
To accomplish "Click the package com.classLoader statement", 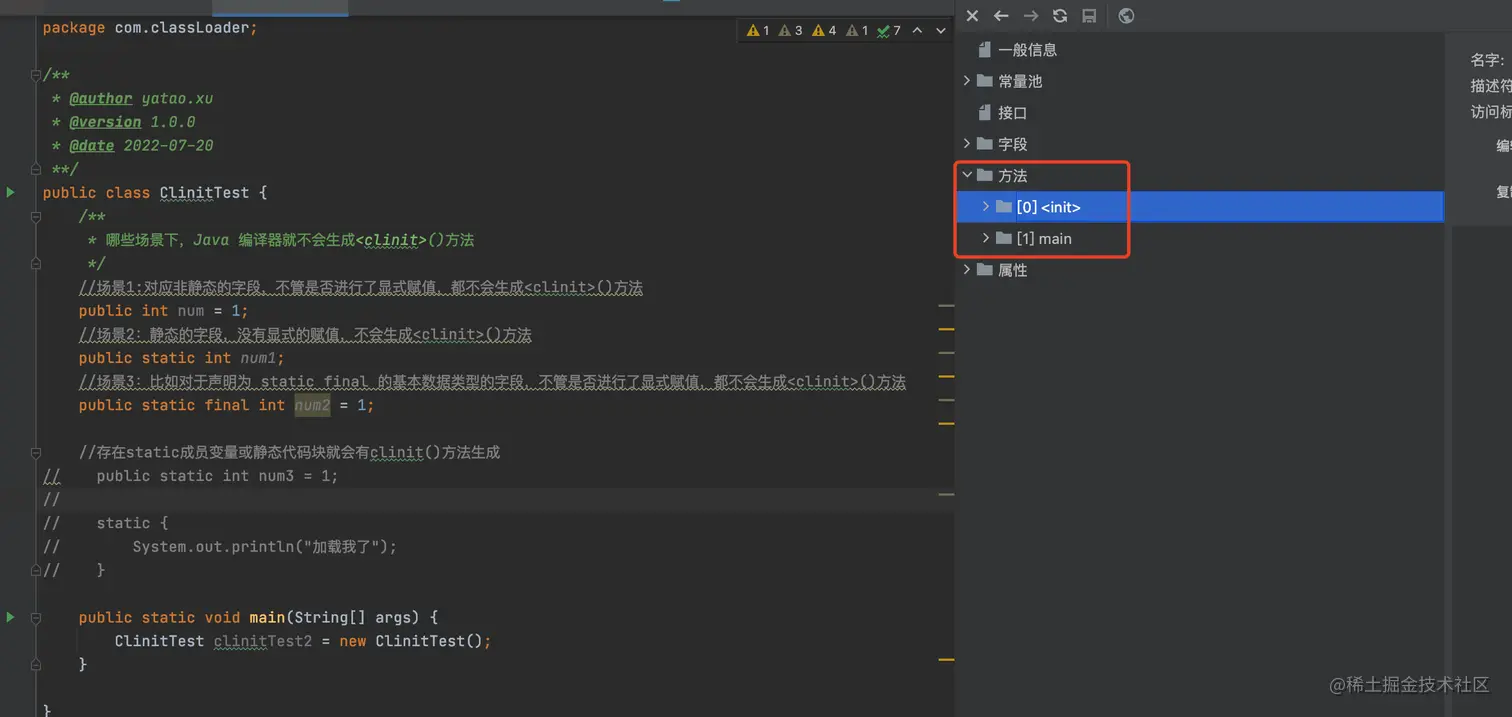I will 150,28.
